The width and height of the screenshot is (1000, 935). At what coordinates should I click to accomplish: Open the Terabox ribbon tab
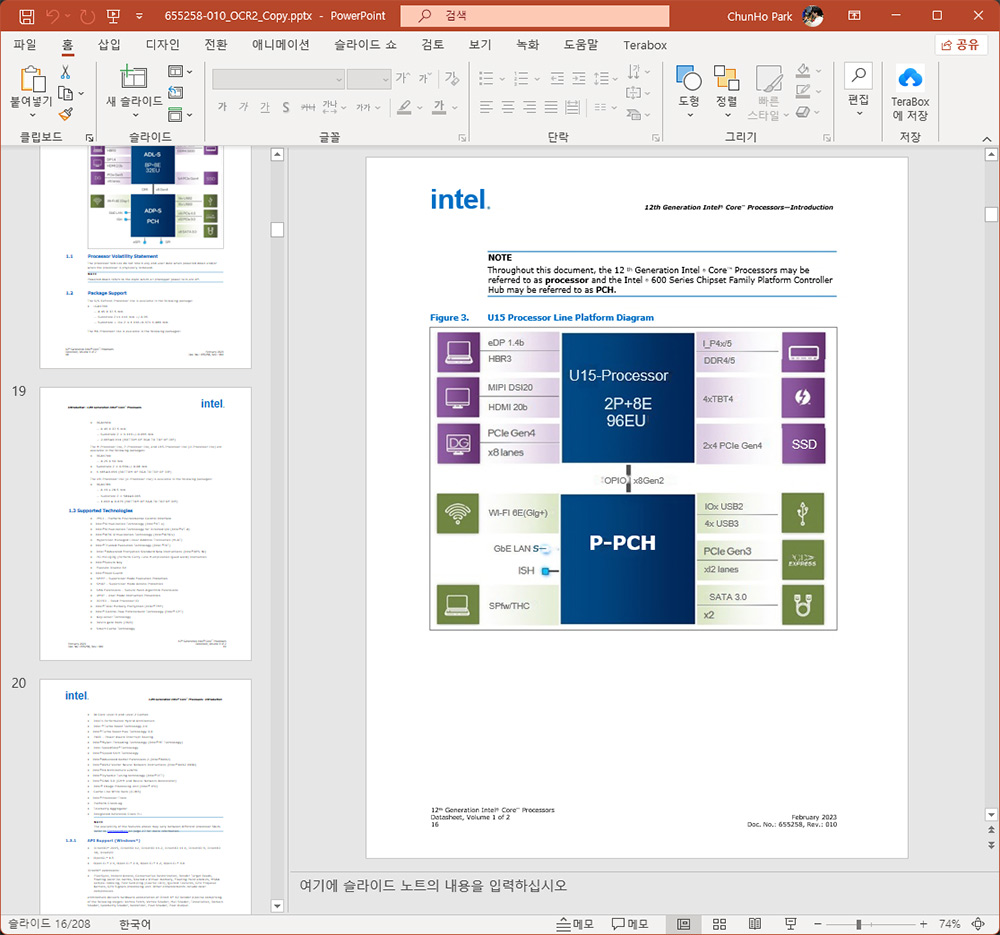coord(645,45)
